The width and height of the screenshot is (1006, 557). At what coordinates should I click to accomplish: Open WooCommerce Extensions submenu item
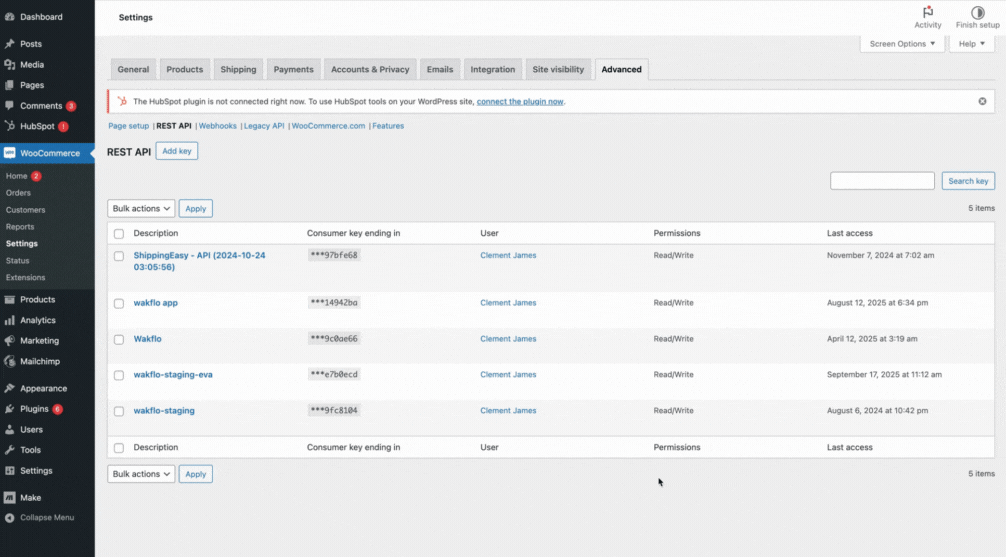pos(26,278)
